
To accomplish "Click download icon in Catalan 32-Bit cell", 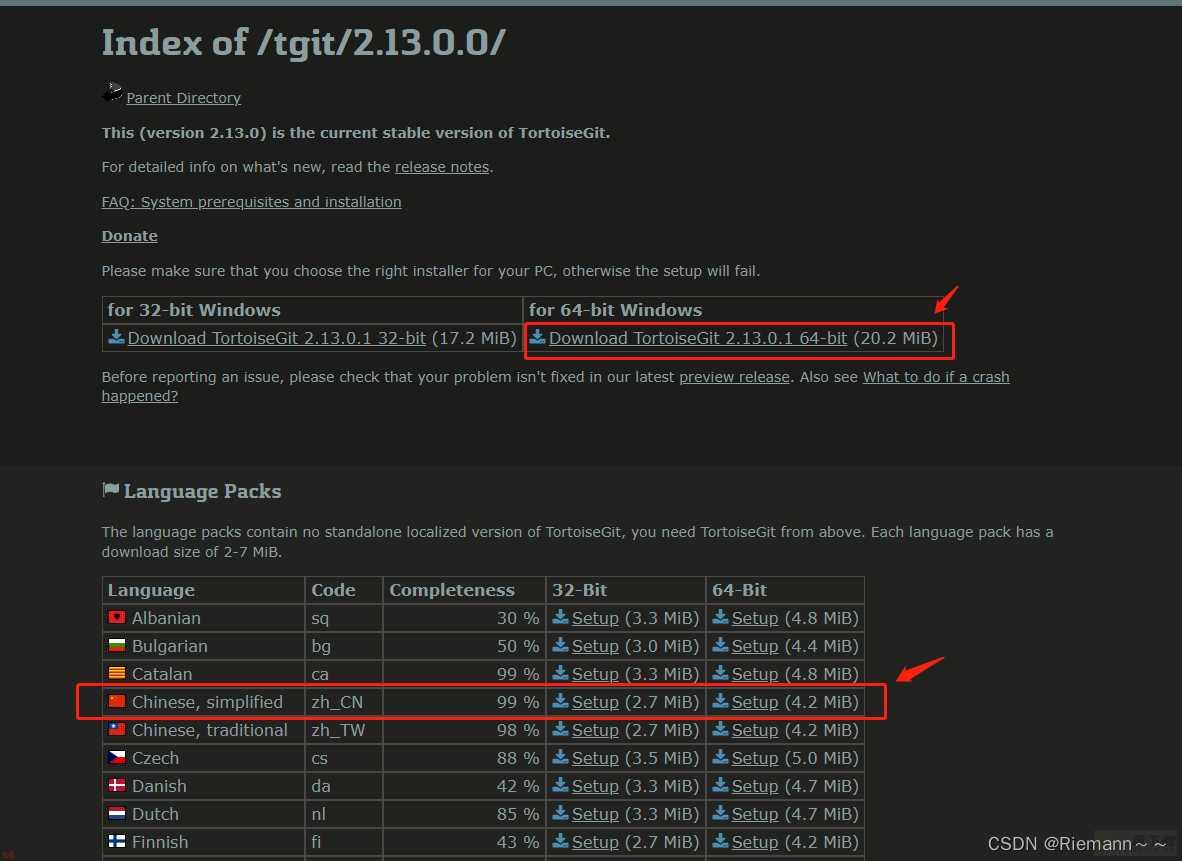I will coord(560,673).
